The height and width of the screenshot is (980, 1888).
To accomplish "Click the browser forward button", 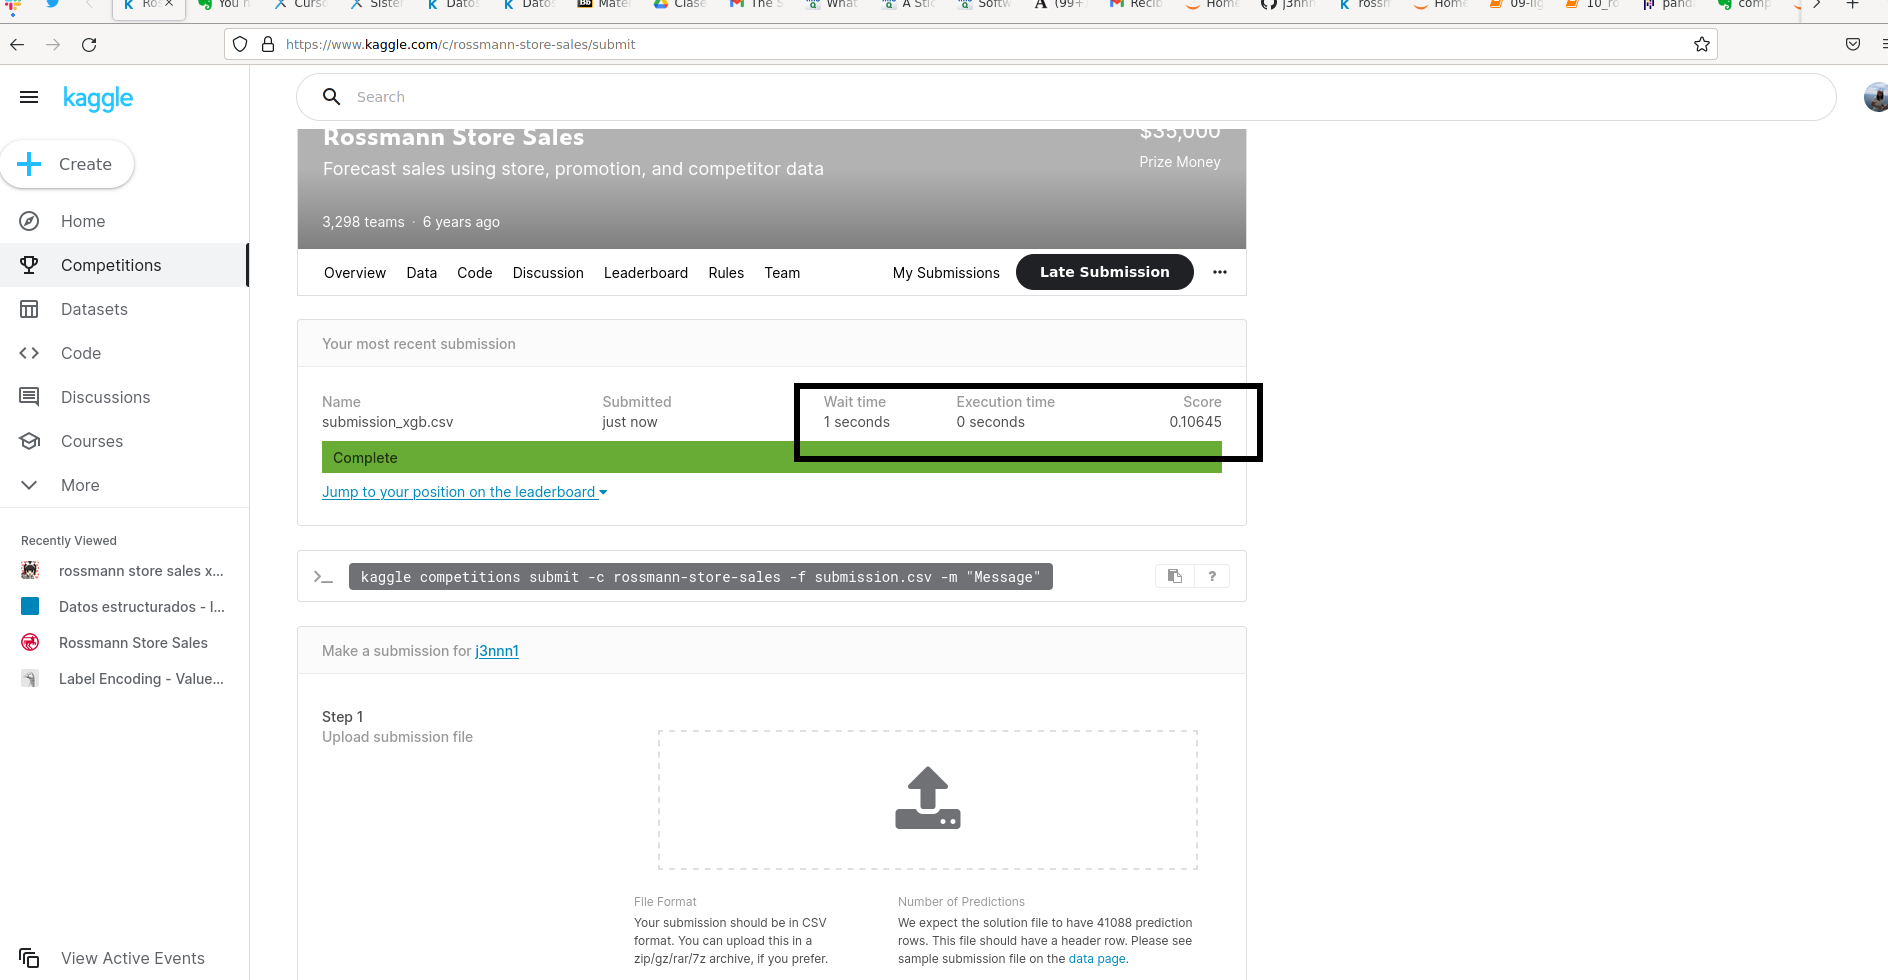I will click(53, 45).
